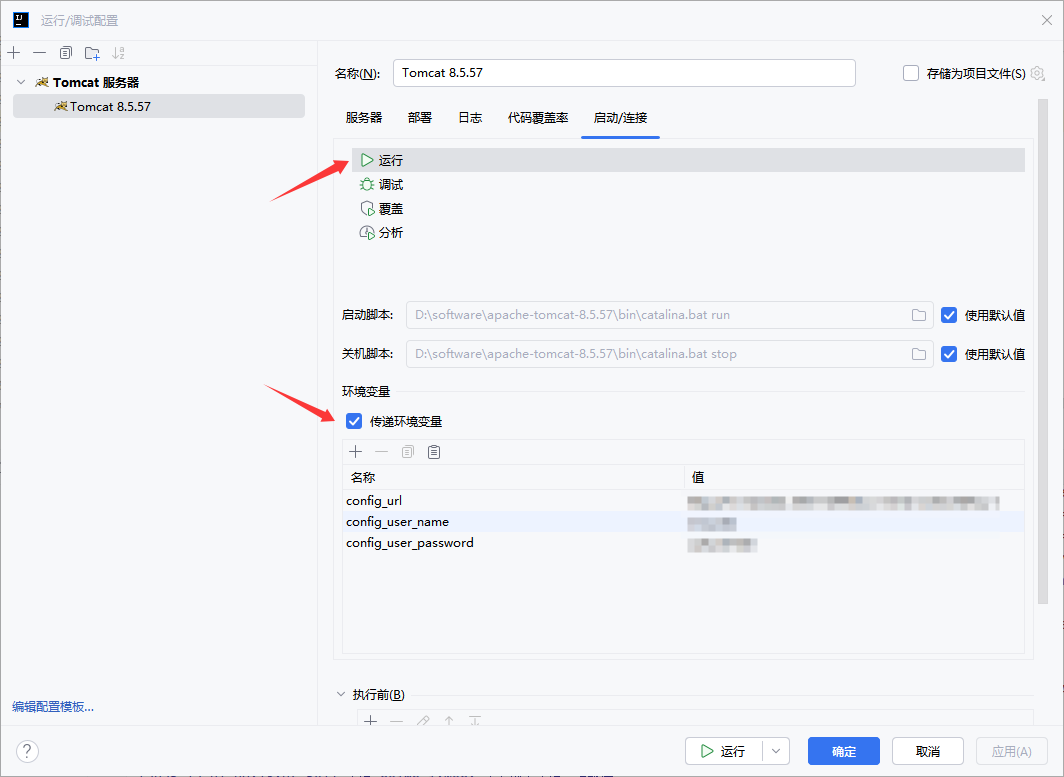
Task: Select the 覆盖 startup mode
Action: tap(688, 208)
